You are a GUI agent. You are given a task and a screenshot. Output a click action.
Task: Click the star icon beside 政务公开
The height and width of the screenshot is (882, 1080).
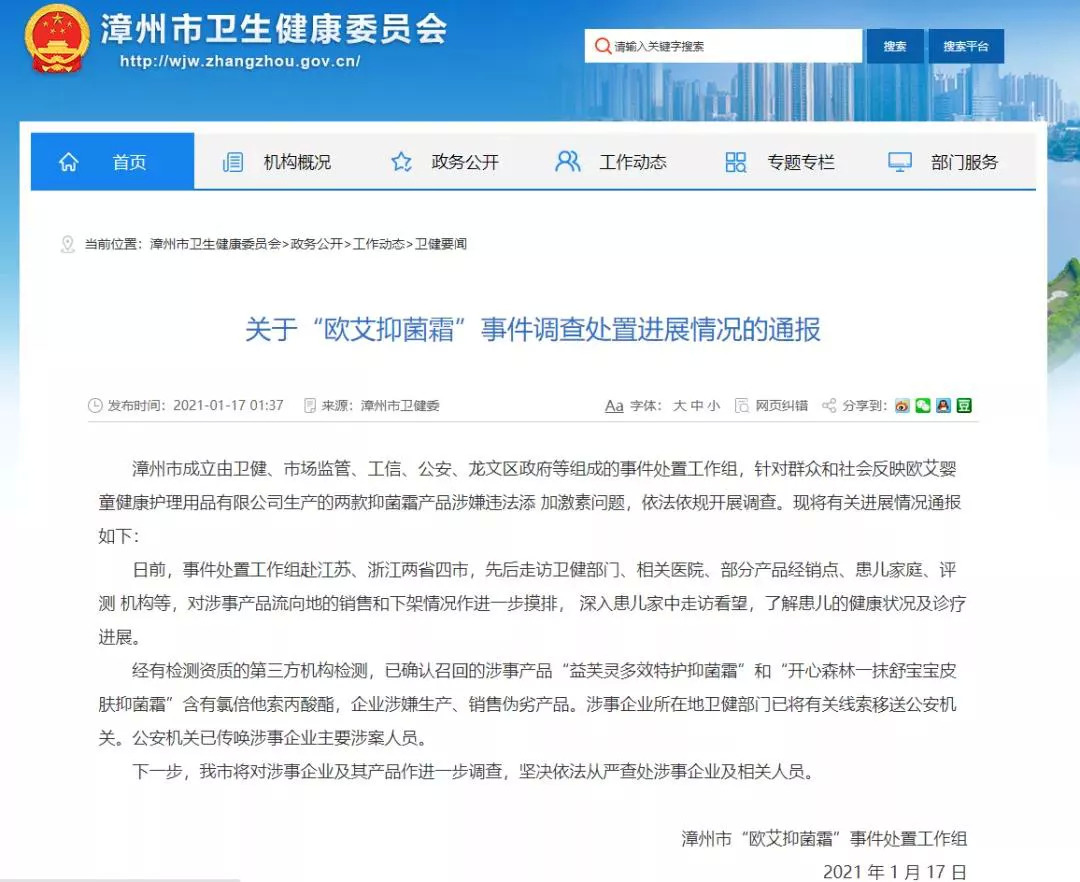pos(402,162)
